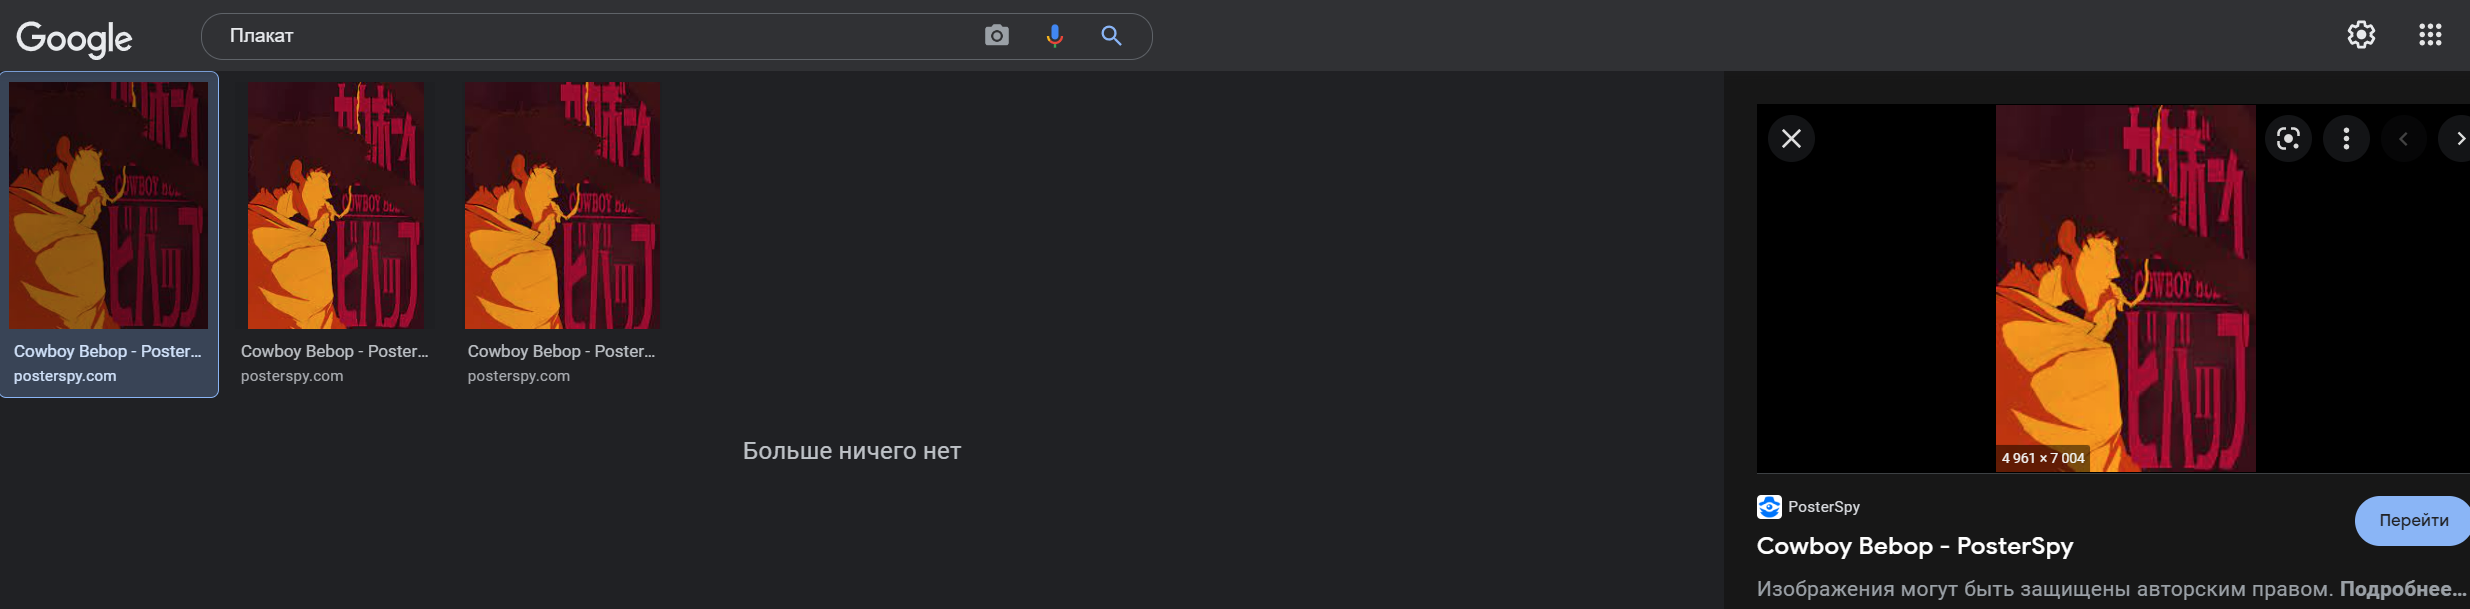Click the large preview poster image

(2125, 288)
